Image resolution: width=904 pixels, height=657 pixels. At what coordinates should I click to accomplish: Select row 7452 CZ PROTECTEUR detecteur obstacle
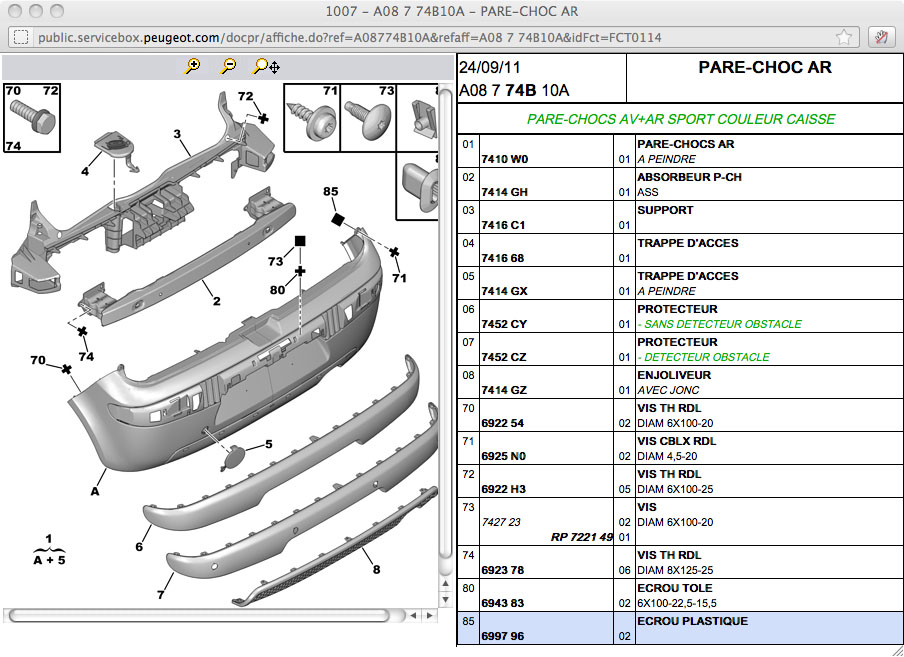[680, 349]
